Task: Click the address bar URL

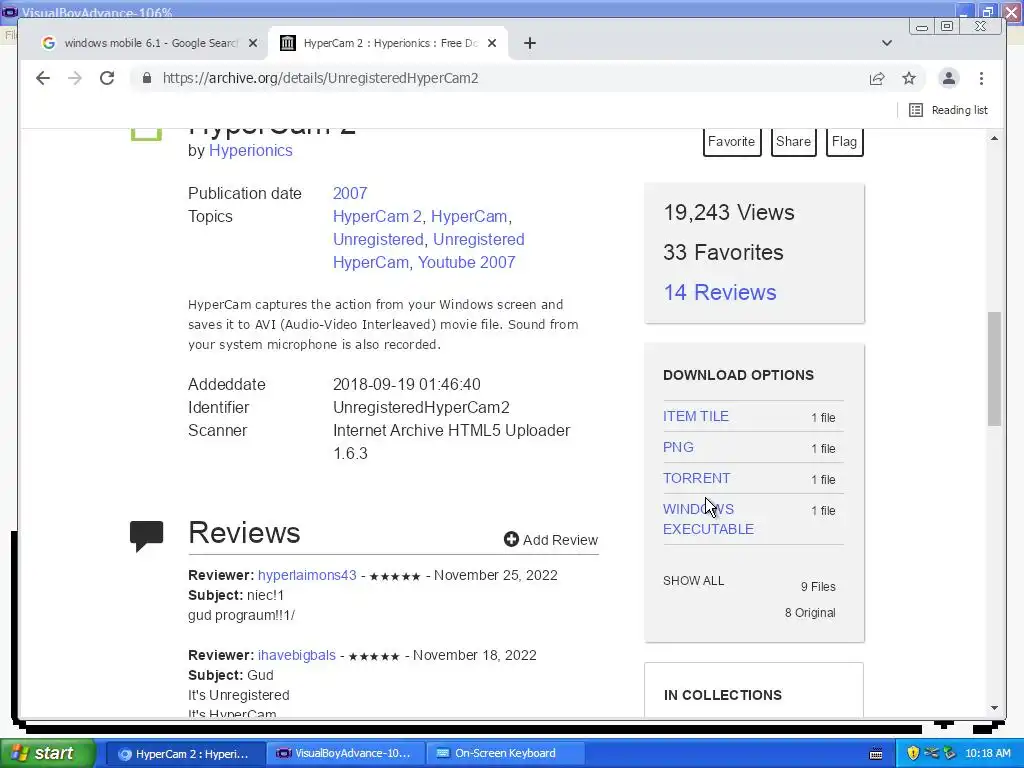Action: point(321,78)
